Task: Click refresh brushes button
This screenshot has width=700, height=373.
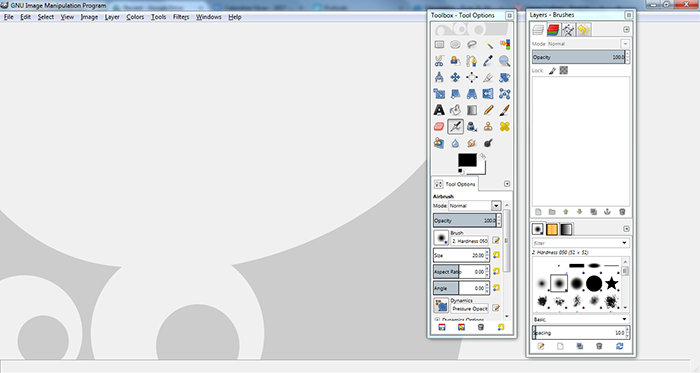Action: [x=620, y=346]
